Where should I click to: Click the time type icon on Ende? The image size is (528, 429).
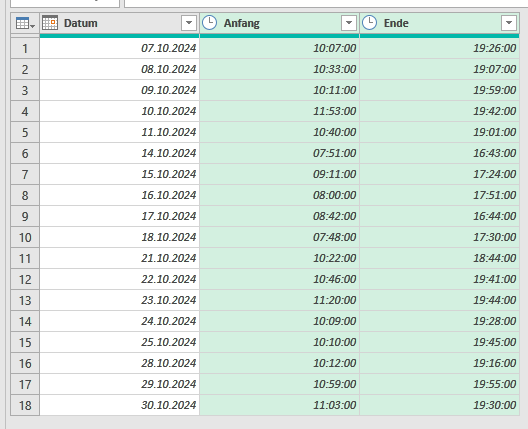(369, 23)
